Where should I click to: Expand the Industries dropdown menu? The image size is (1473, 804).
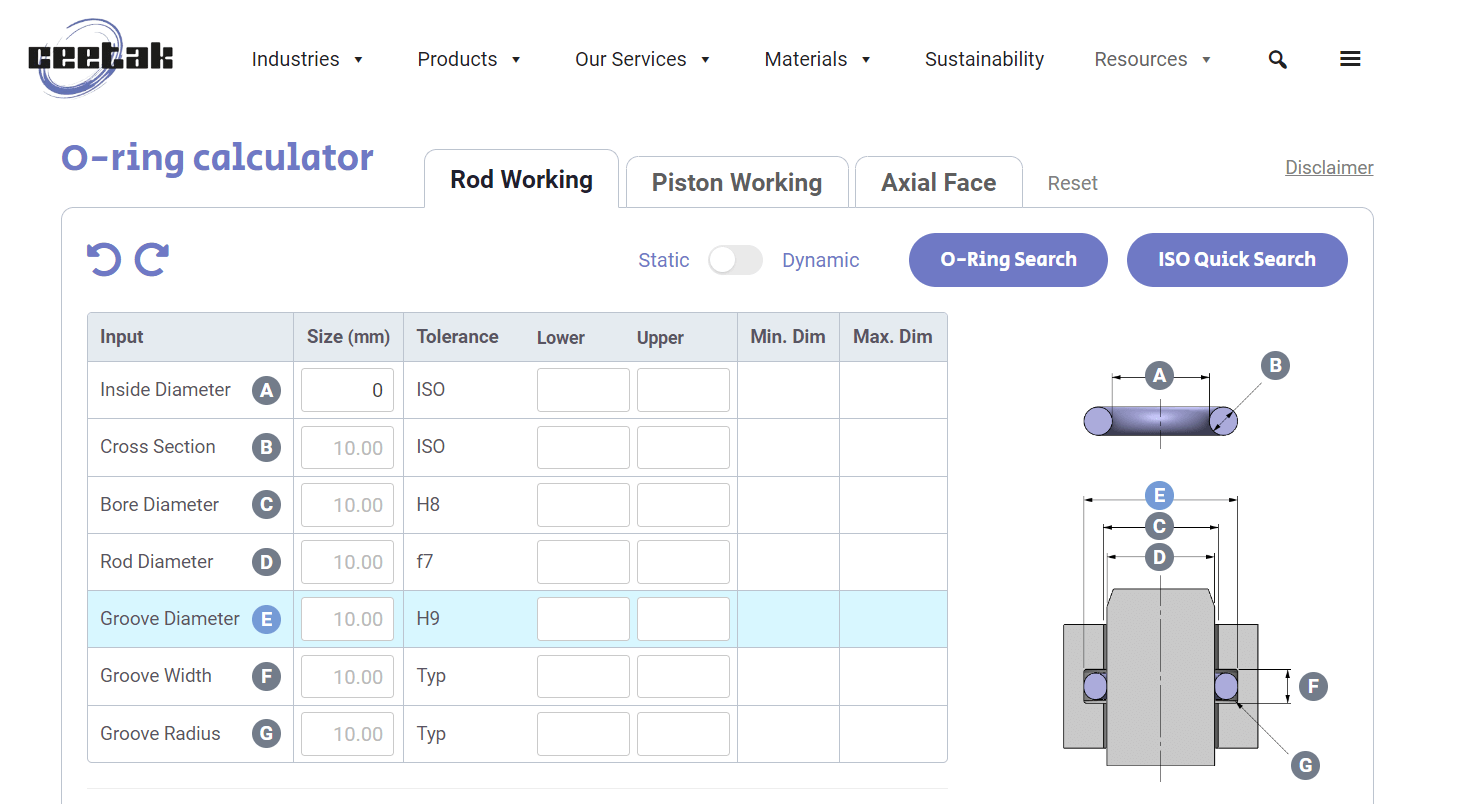click(x=307, y=59)
